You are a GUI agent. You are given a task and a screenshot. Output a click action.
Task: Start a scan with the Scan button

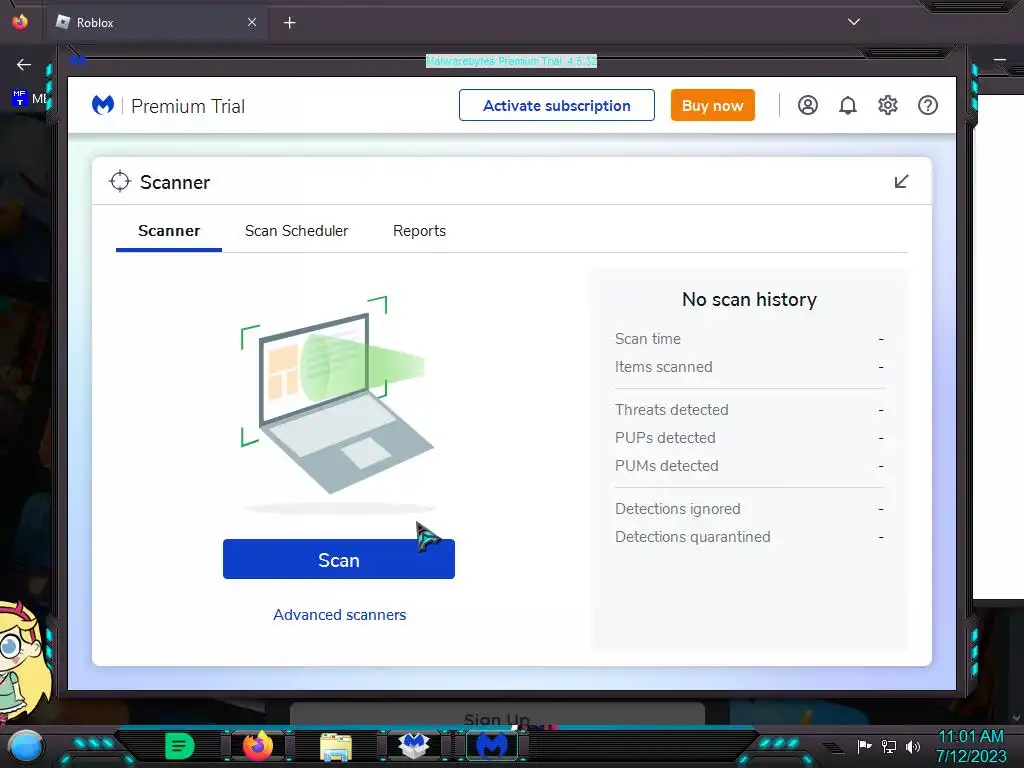point(339,559)
